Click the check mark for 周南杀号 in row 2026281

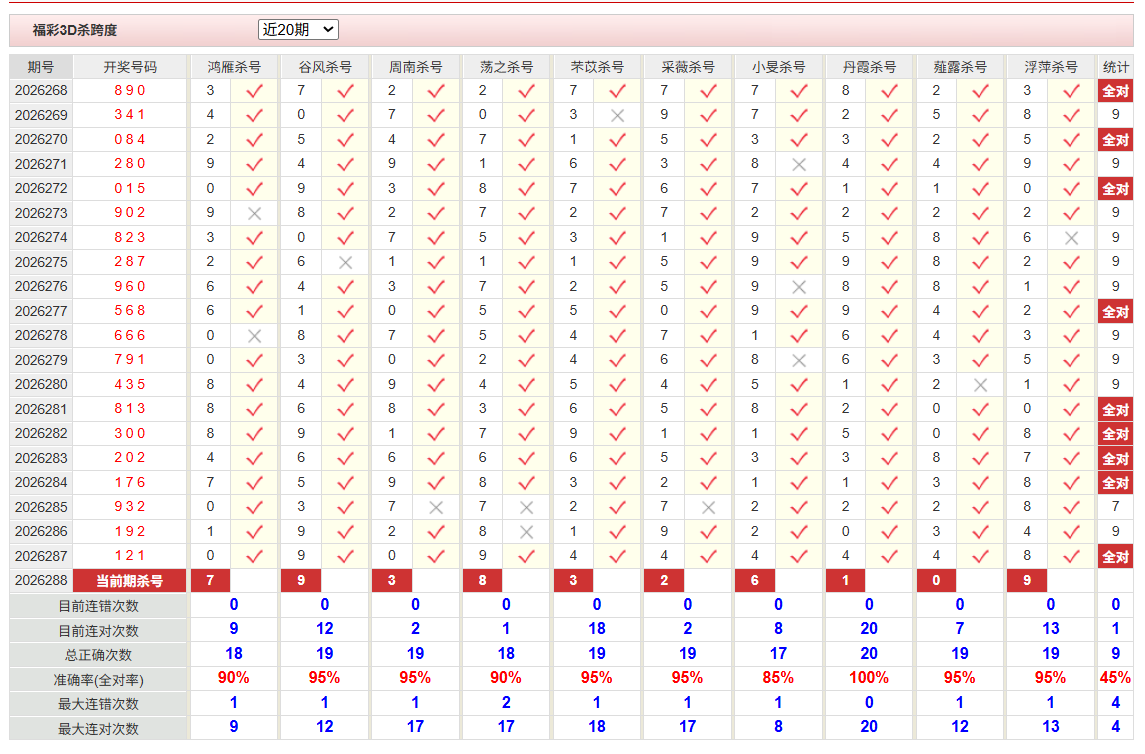tap(436, 409)
